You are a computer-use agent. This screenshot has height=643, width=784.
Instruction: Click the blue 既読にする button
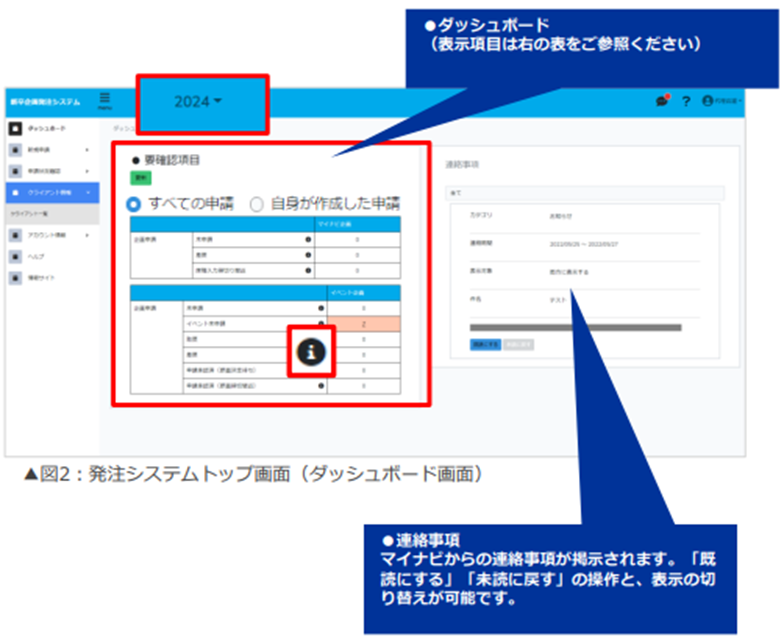[x=485, y=344]
